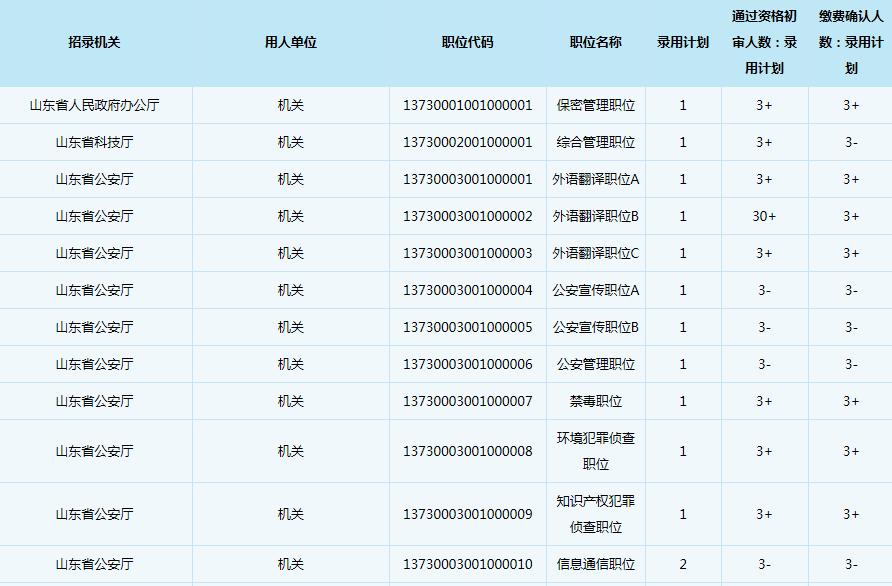This screenshot has height=586, width=892.
Task: Click the 用人单位 column header
Action: pyautogui.click(x=291, y=43)
